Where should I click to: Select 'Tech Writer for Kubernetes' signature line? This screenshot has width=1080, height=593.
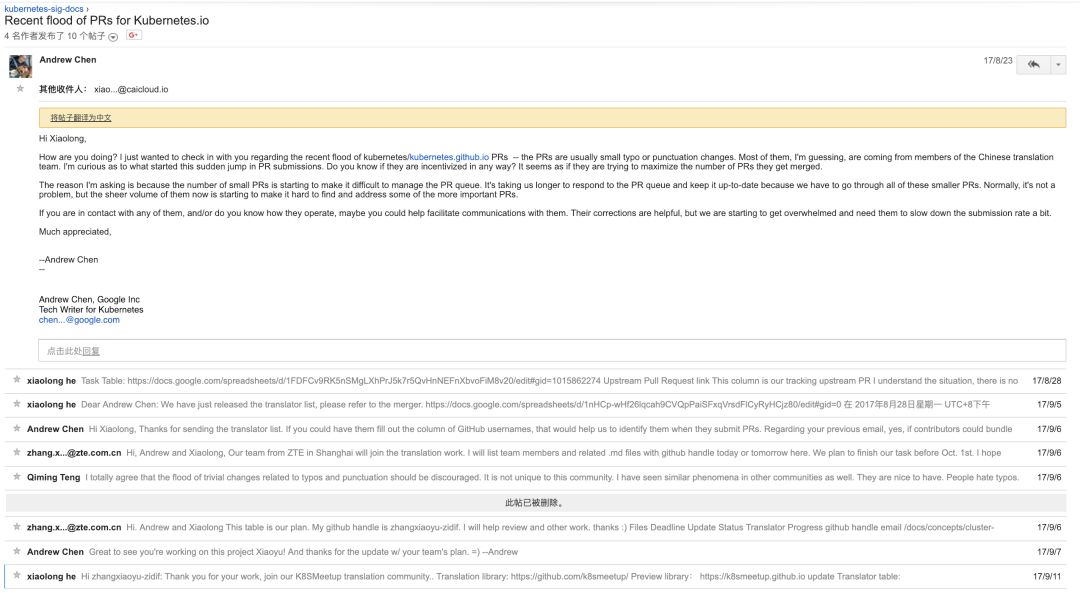91,310
